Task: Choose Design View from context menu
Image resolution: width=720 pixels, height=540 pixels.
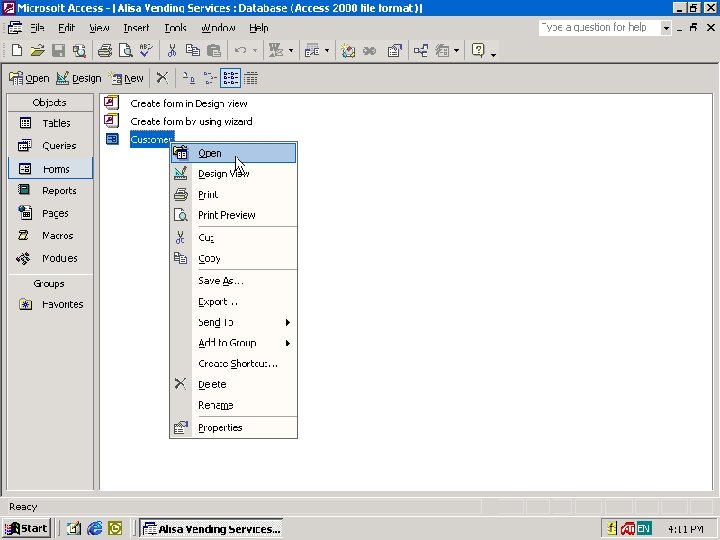Action: 234,174
